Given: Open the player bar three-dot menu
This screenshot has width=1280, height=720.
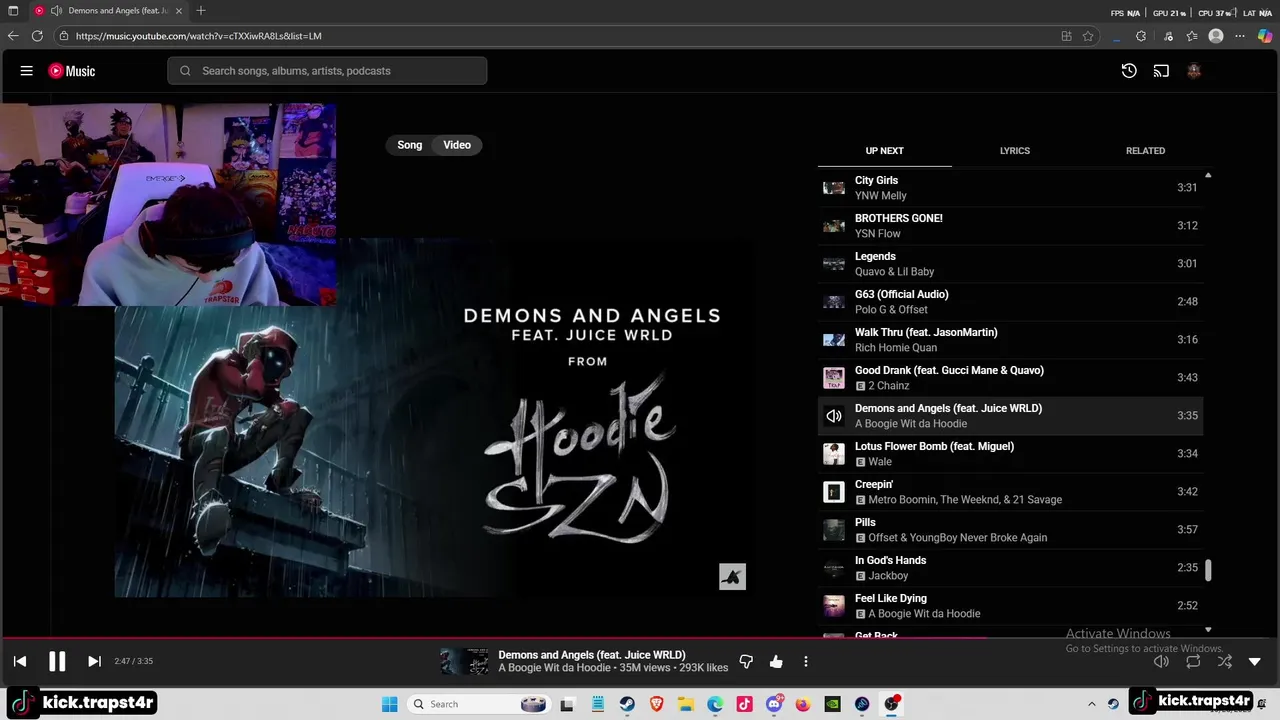Looking at the screenshot, I should coord(806,661).
